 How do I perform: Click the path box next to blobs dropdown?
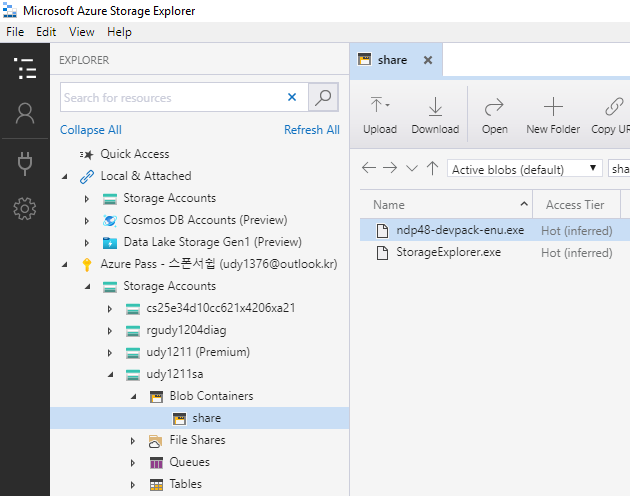coord(619,169)
